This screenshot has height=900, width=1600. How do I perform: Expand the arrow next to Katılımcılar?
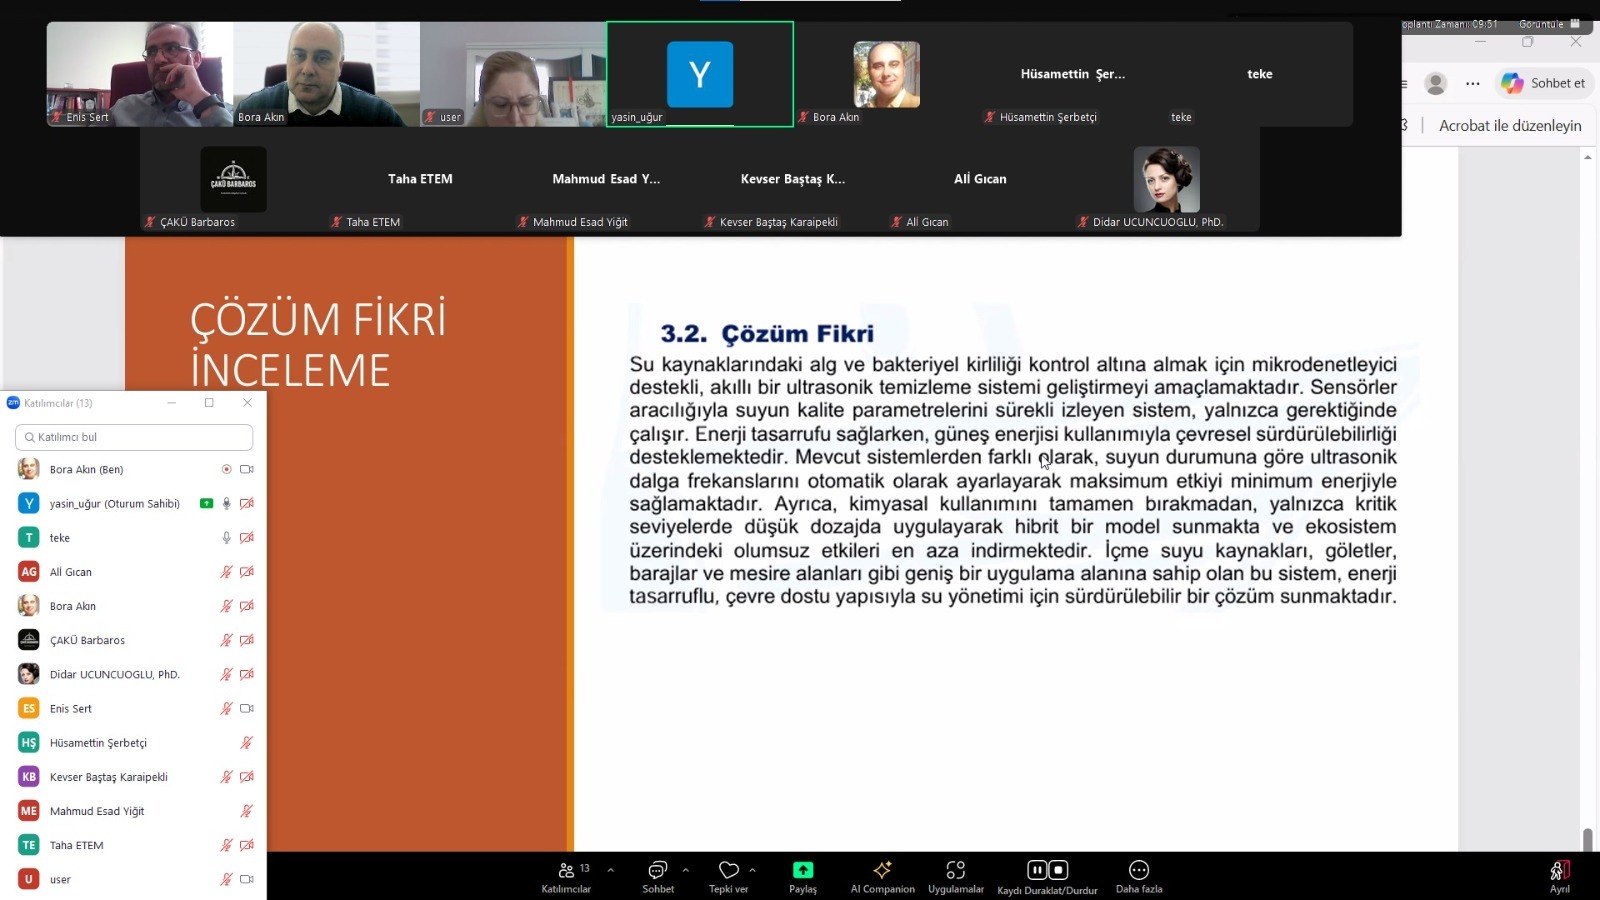tap(610, 870)
